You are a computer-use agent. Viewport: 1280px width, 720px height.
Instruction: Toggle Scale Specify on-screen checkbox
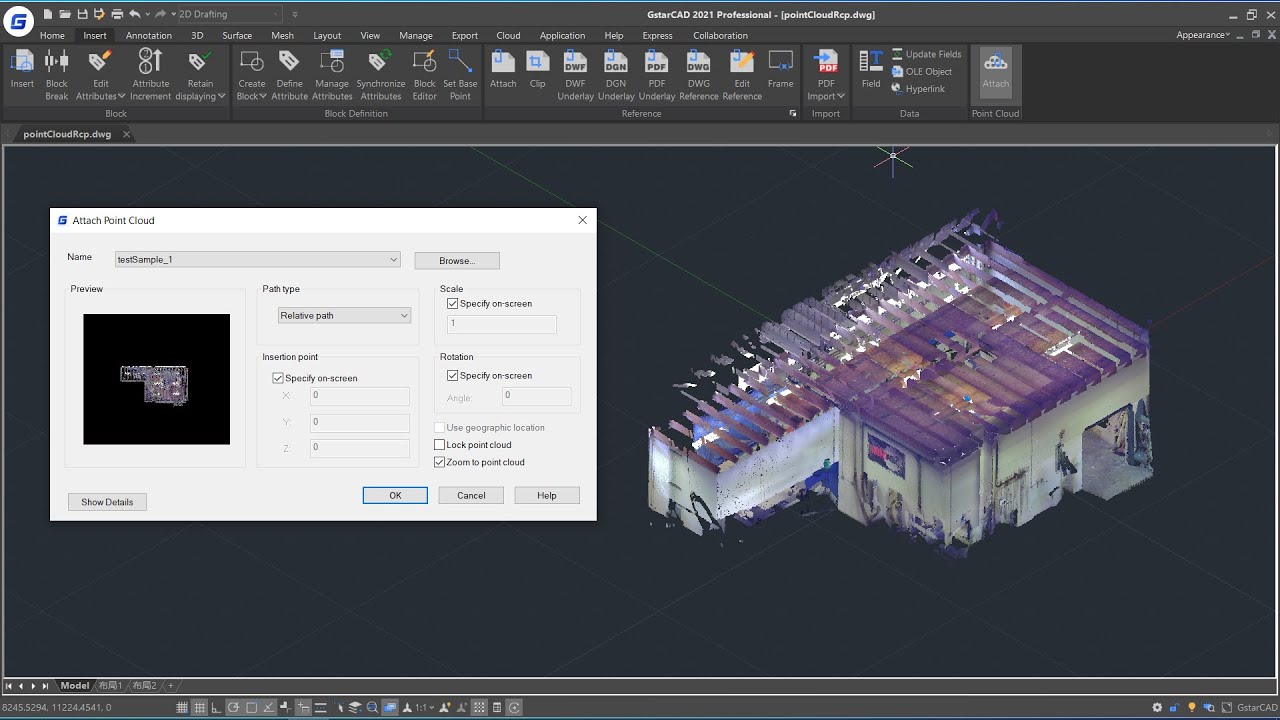tap(452, 304)
